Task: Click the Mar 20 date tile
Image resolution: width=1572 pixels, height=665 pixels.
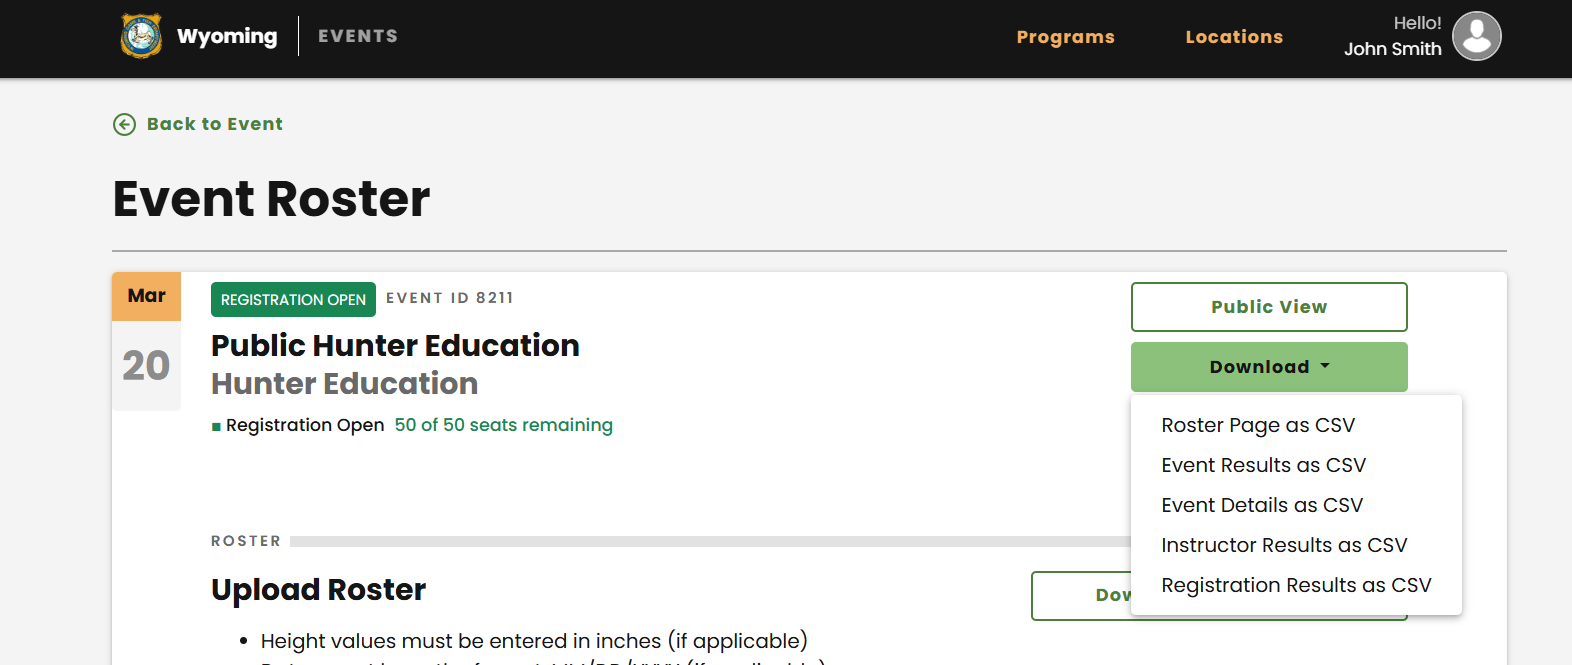Action: 146,341
